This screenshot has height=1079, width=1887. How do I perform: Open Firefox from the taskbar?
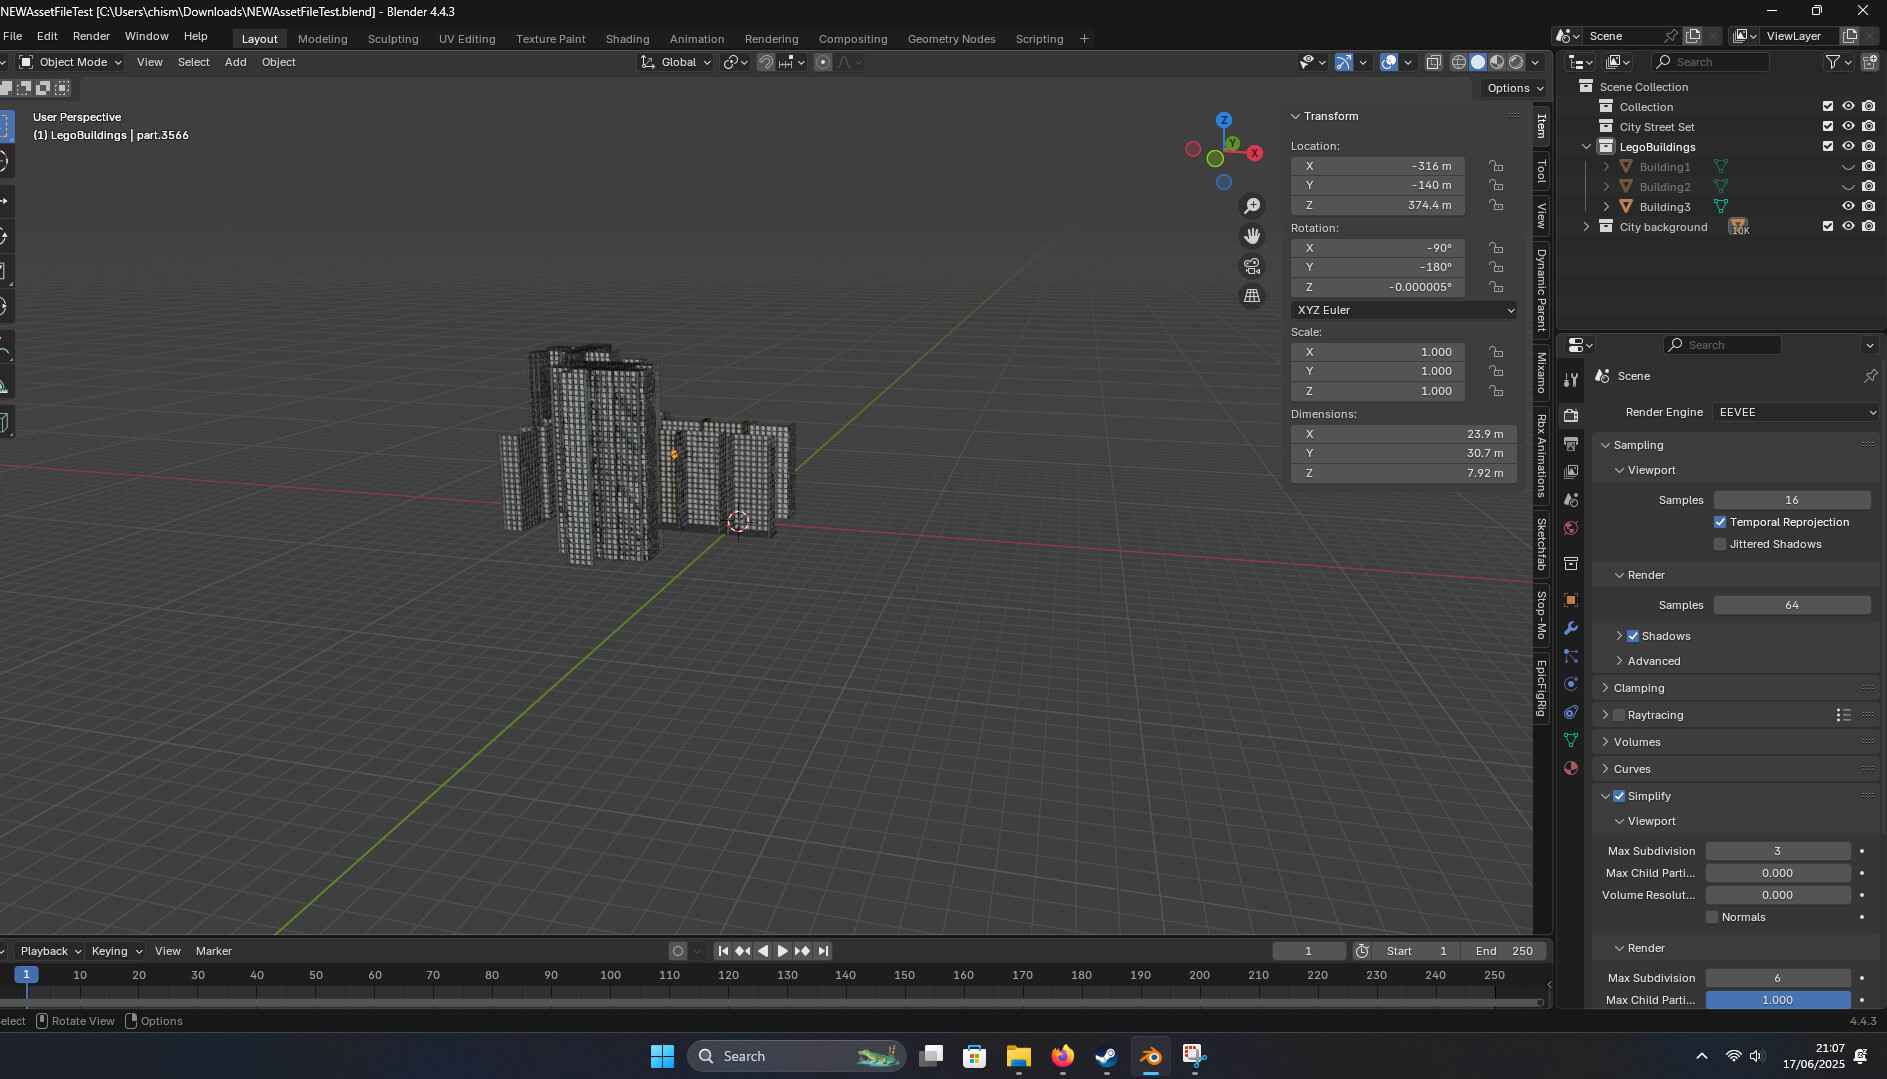[x=1062, y=1056]
